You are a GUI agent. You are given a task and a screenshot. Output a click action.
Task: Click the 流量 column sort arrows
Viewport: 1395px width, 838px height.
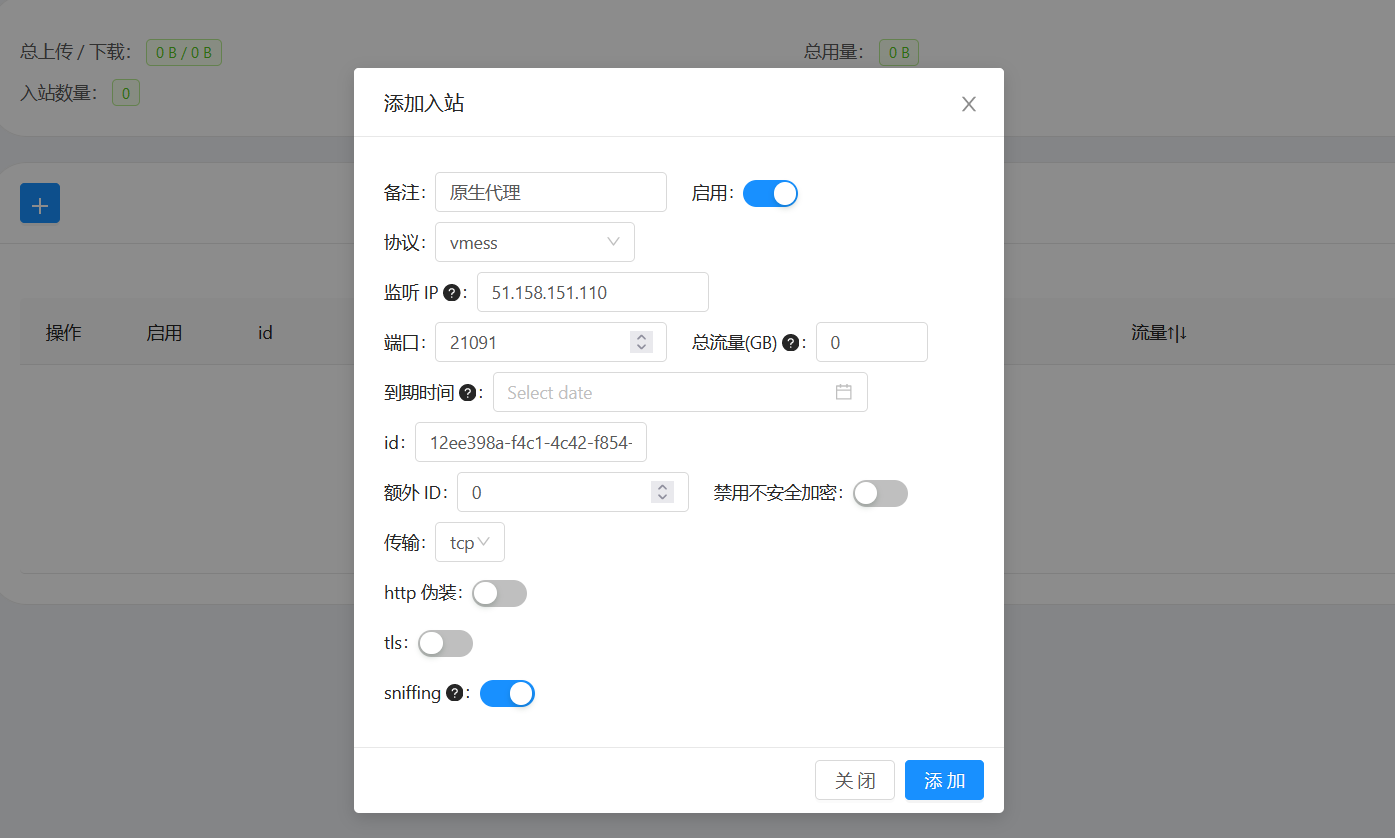pos(1179,333)
